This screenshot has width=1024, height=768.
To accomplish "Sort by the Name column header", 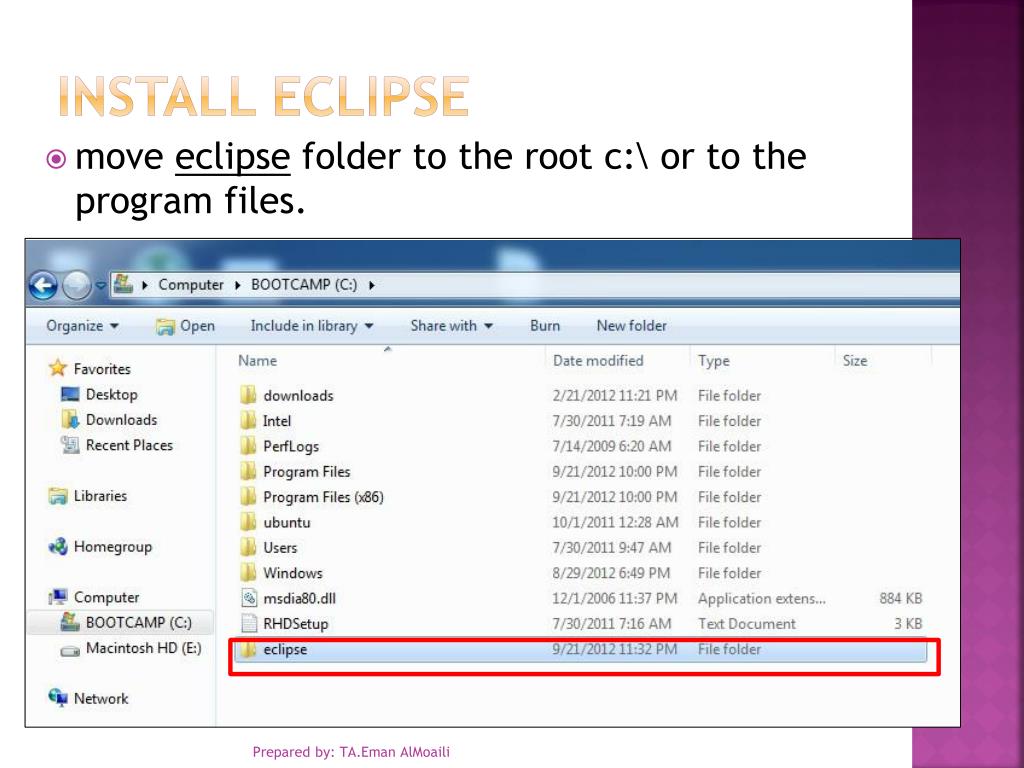I will click(x=257, y=360).
